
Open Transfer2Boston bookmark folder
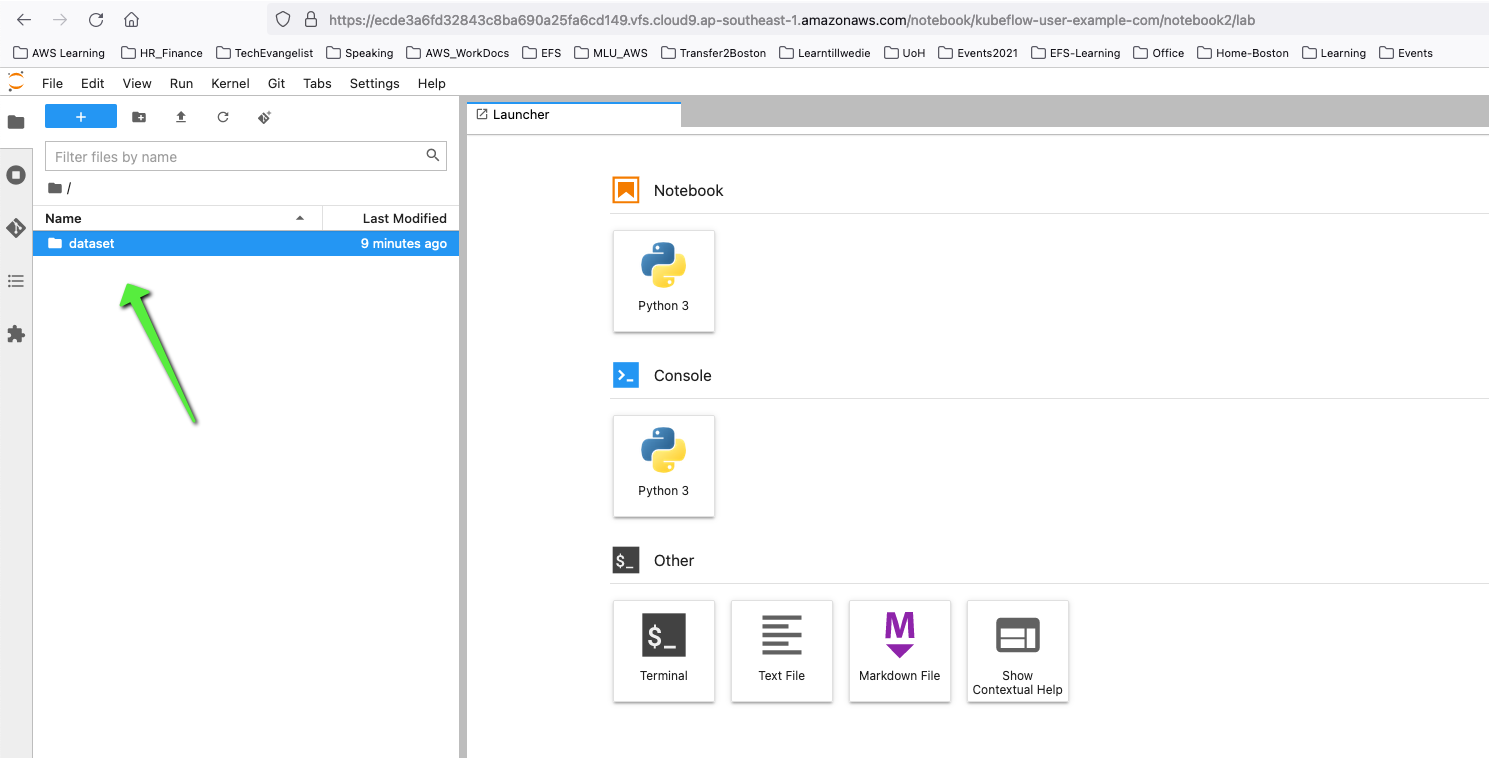point(714,53)
